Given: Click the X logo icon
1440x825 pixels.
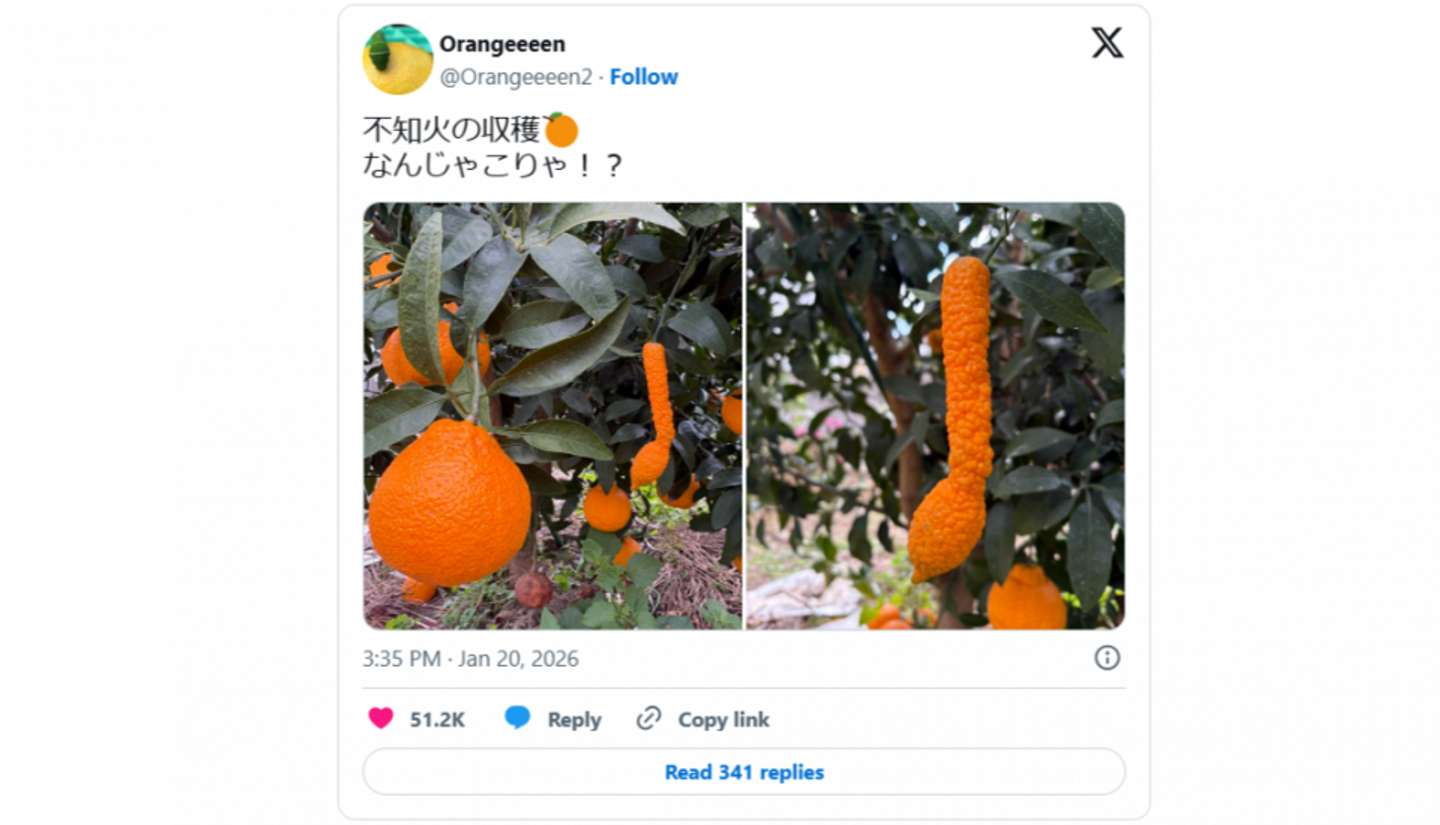Looking at the screenshot, I should click(x=1107, y=43).
